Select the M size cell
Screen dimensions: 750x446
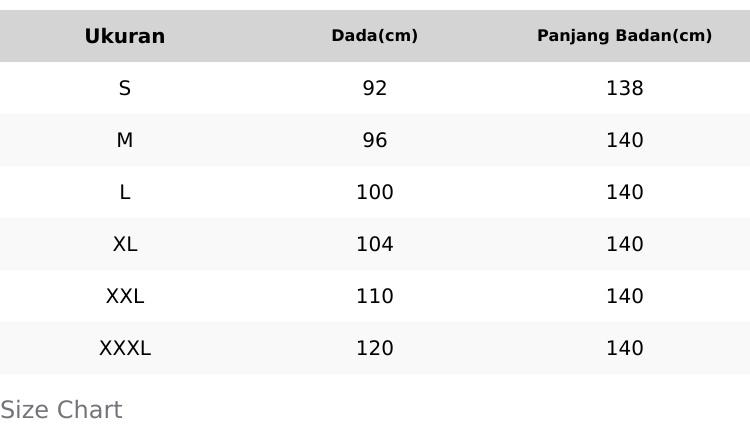click(125, 140)
